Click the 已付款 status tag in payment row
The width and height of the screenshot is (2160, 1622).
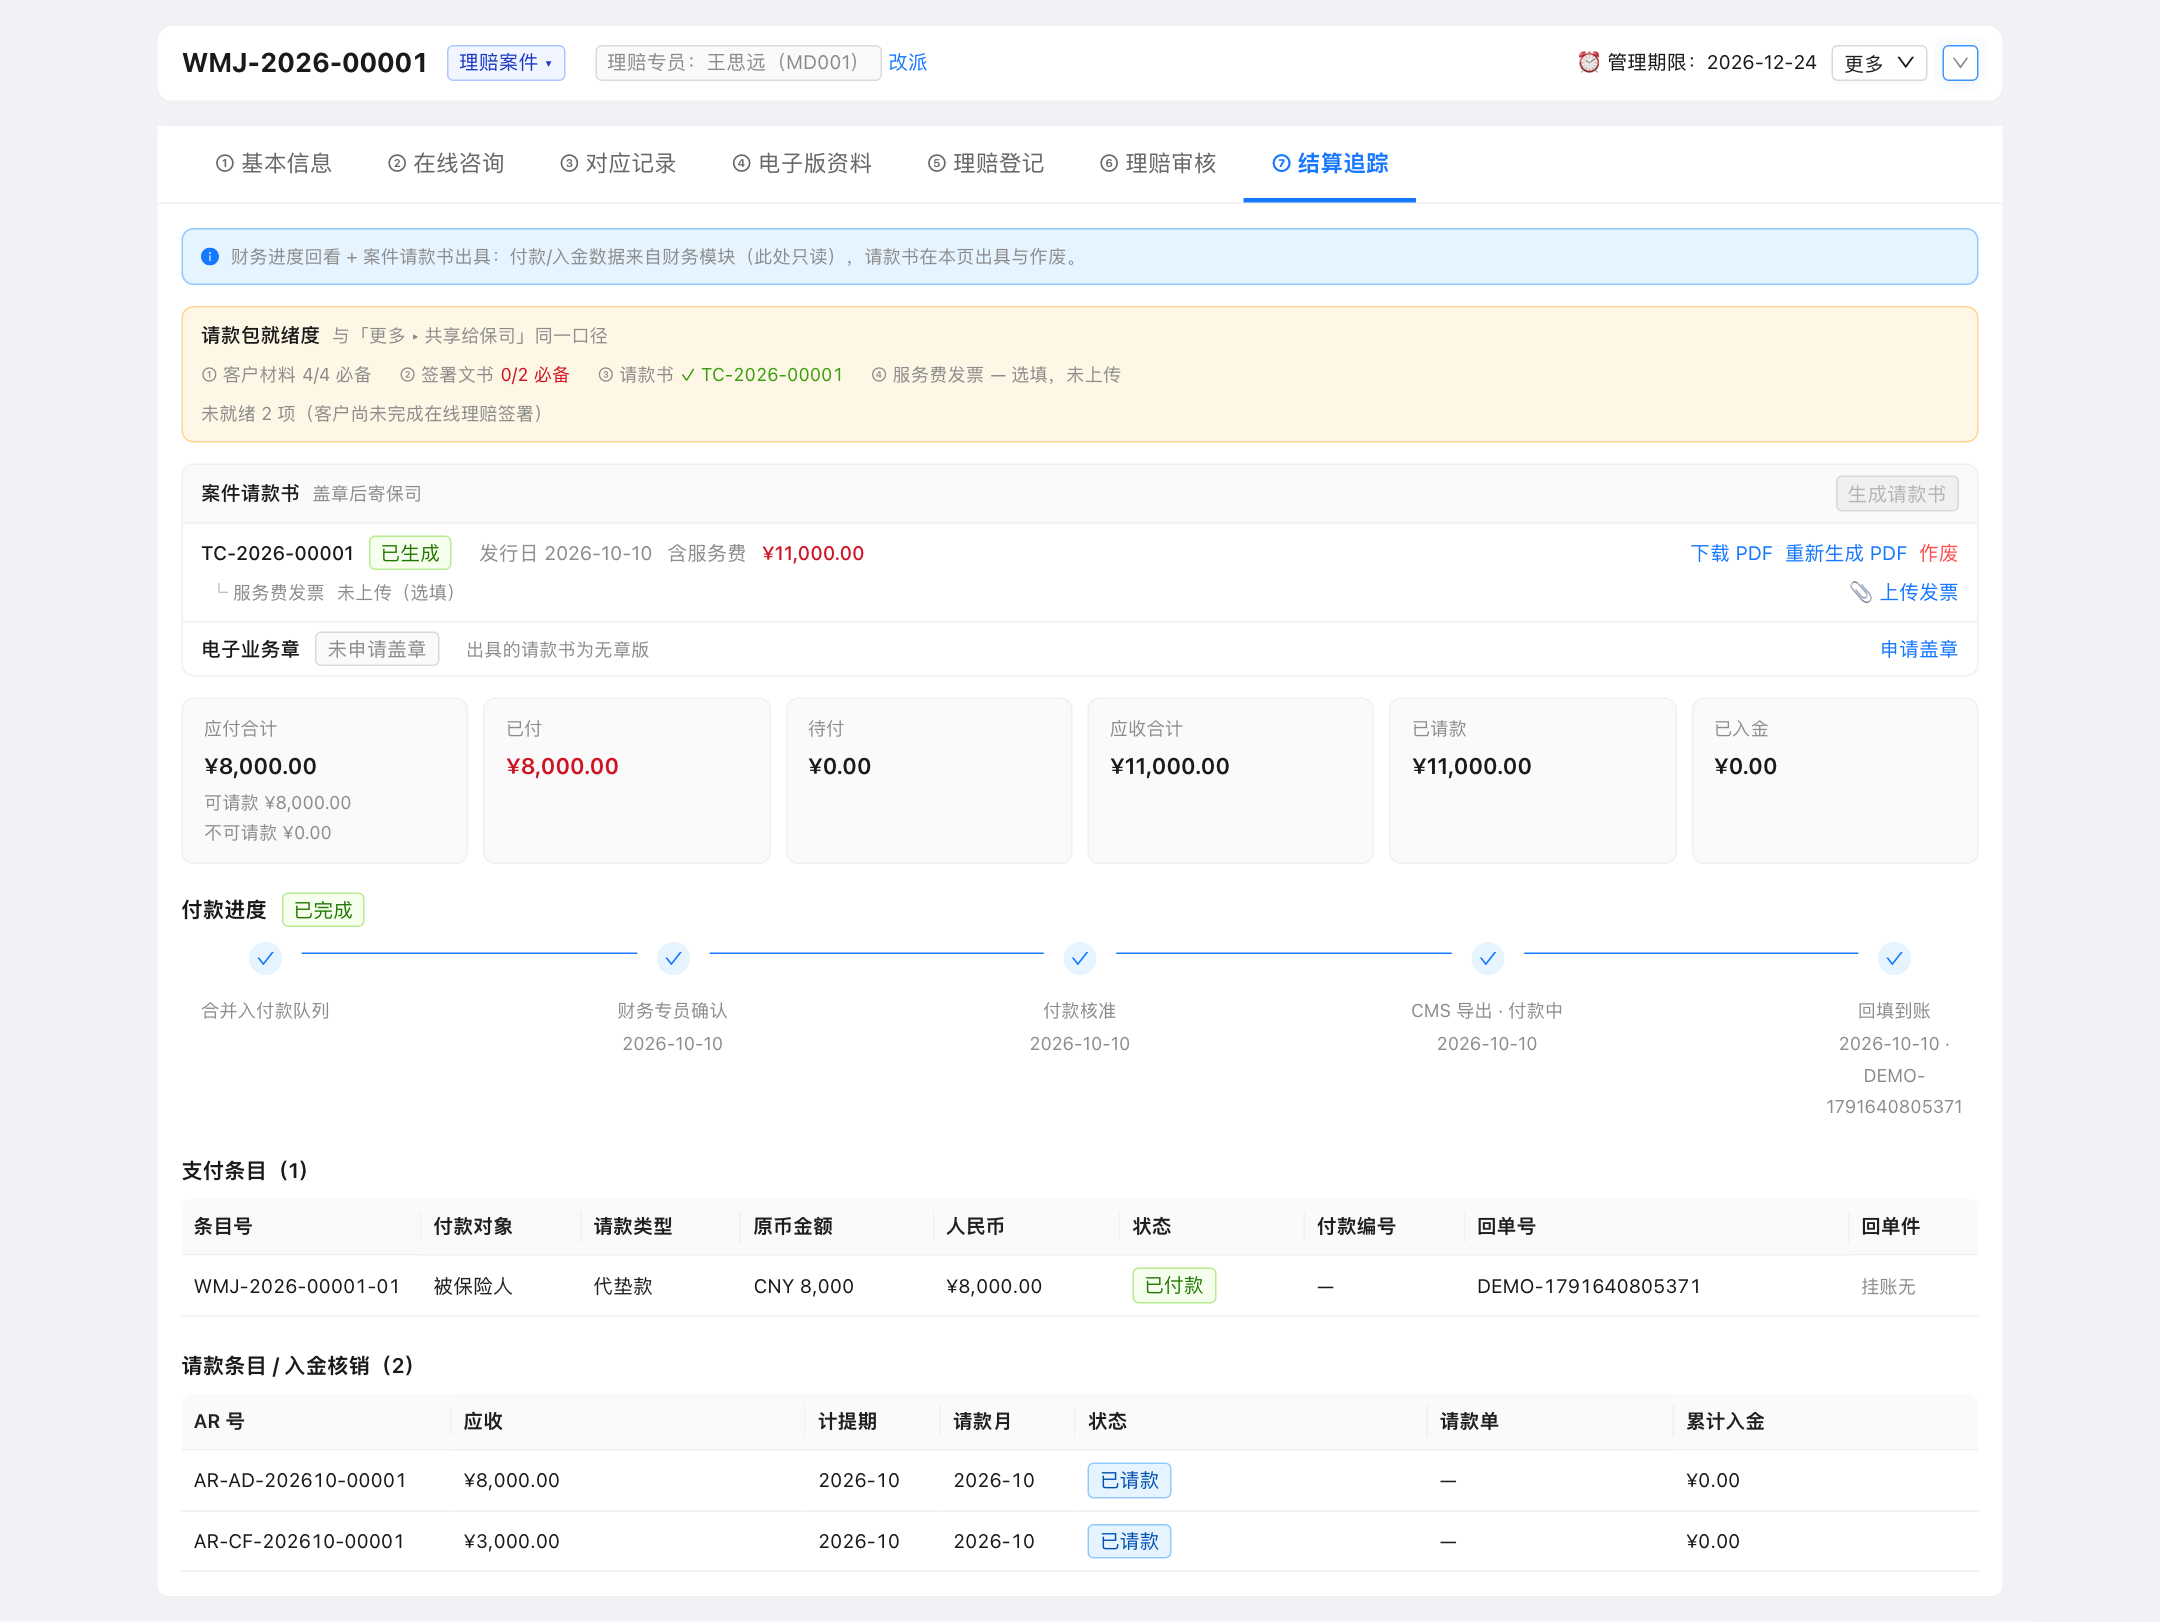(x=1174, y=1285)
